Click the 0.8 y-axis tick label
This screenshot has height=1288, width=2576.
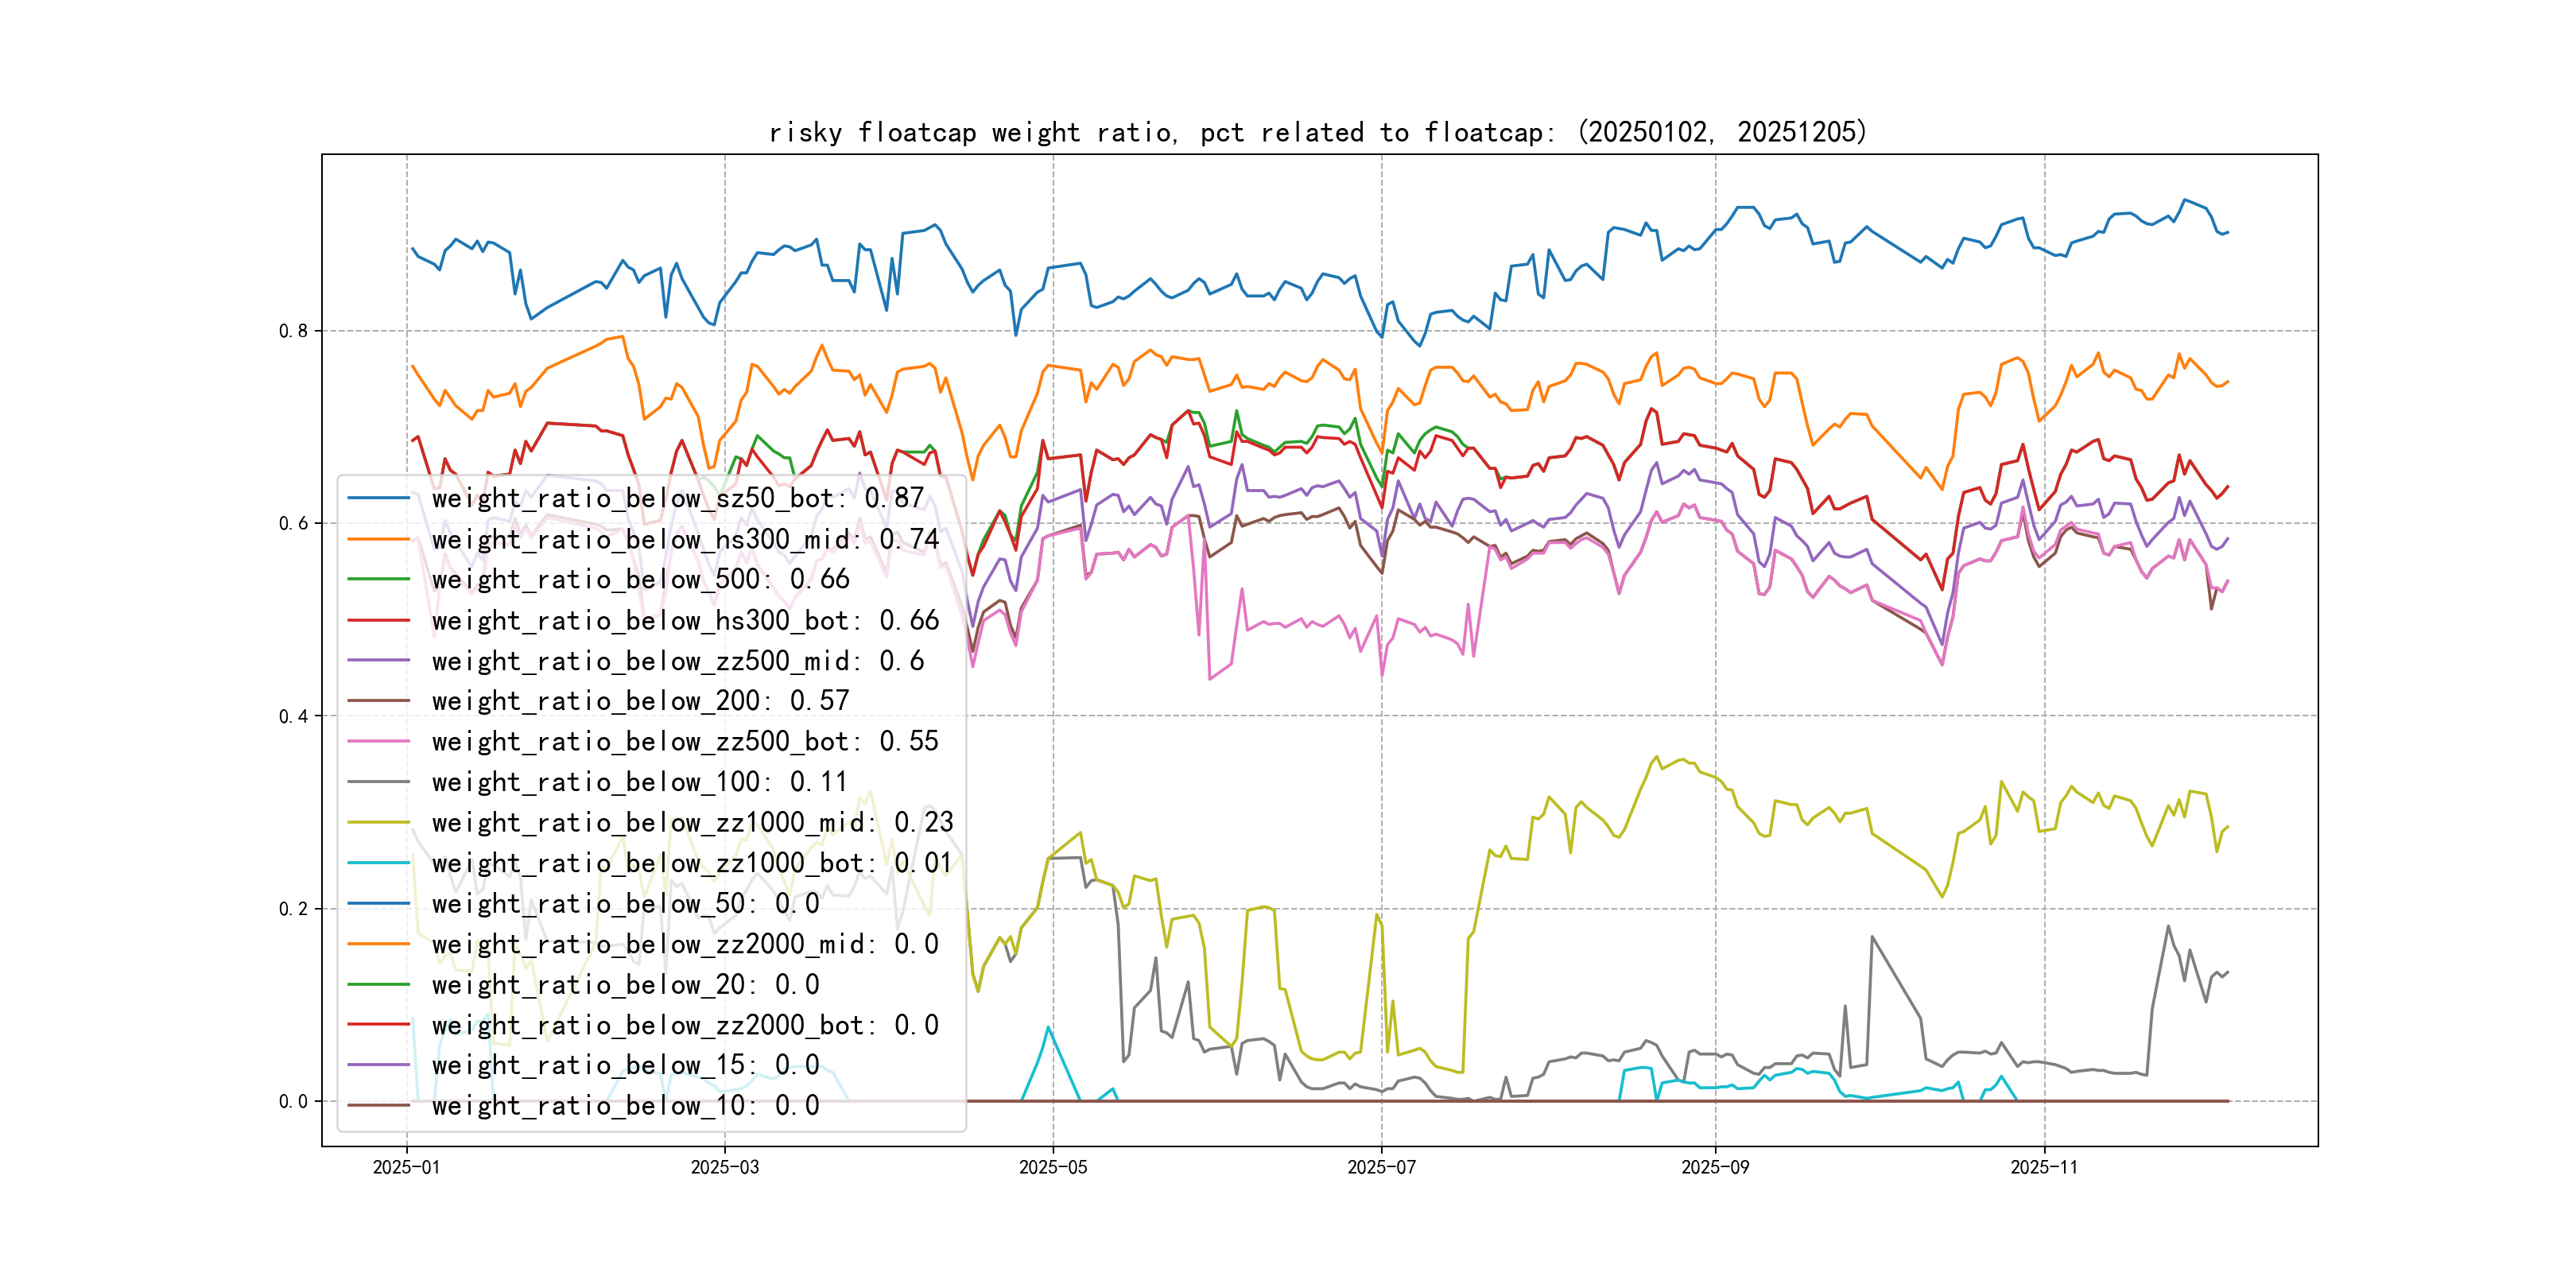point(293,331)
